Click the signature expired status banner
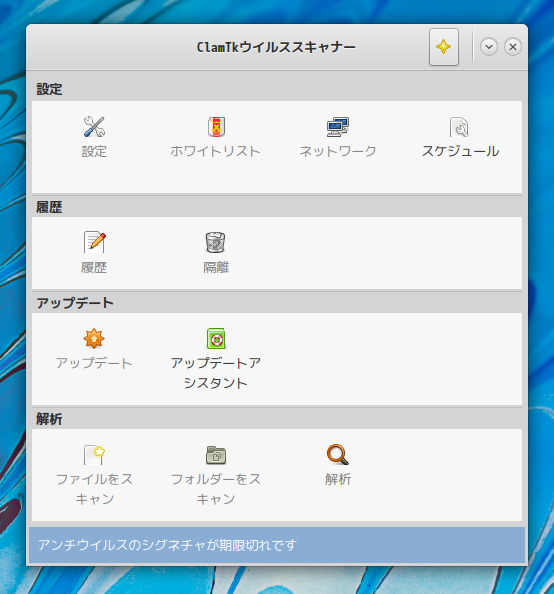Viewport: 554px width, 594px height. point(277,545)
